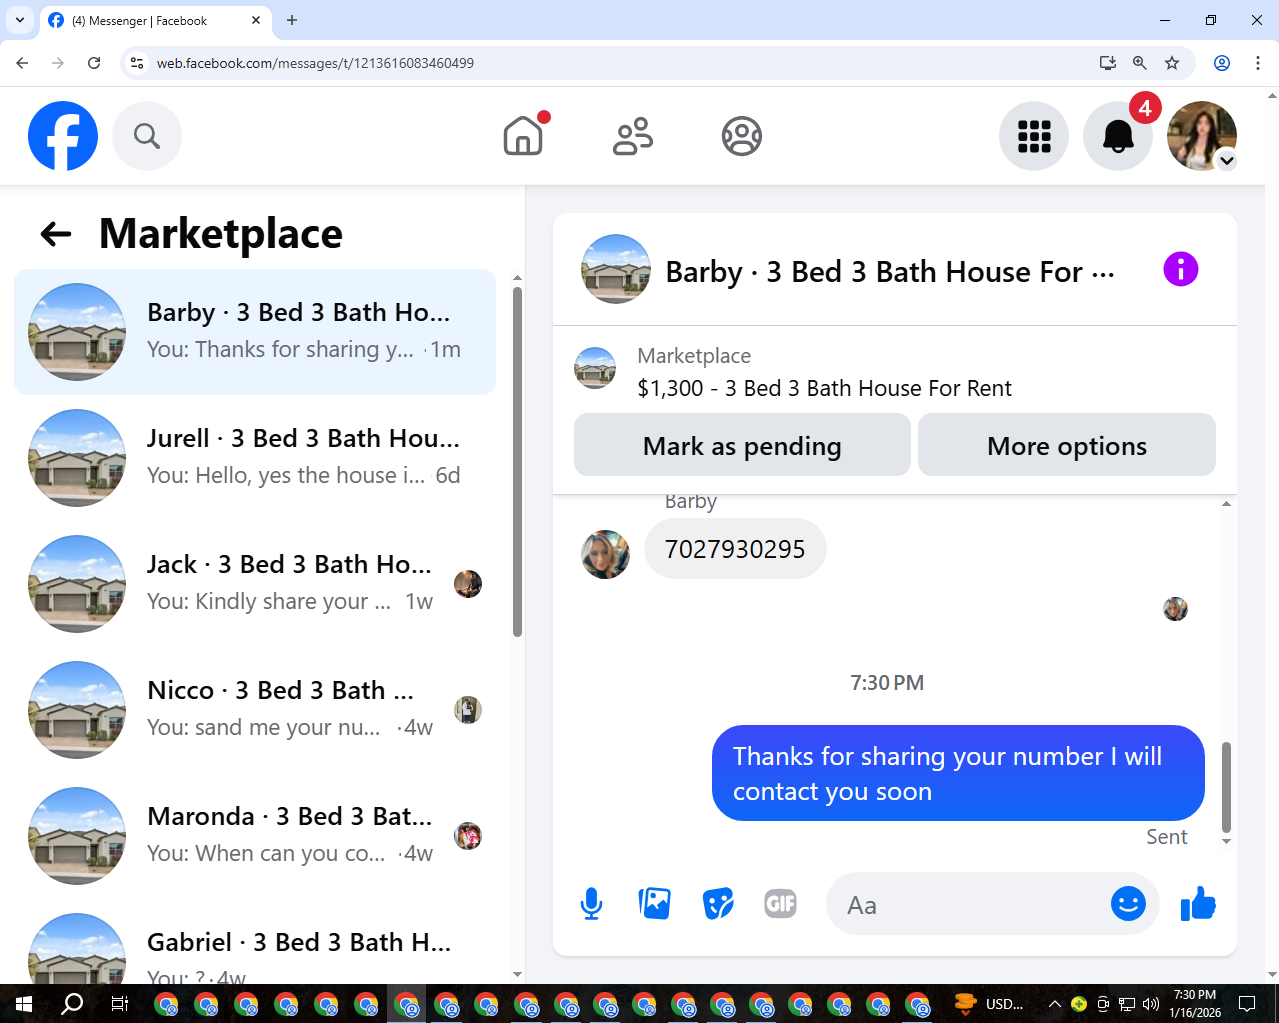Send a thumbs-up like
Viewport: 1279px width, 1023px height.
click(x=1198, y=904)
